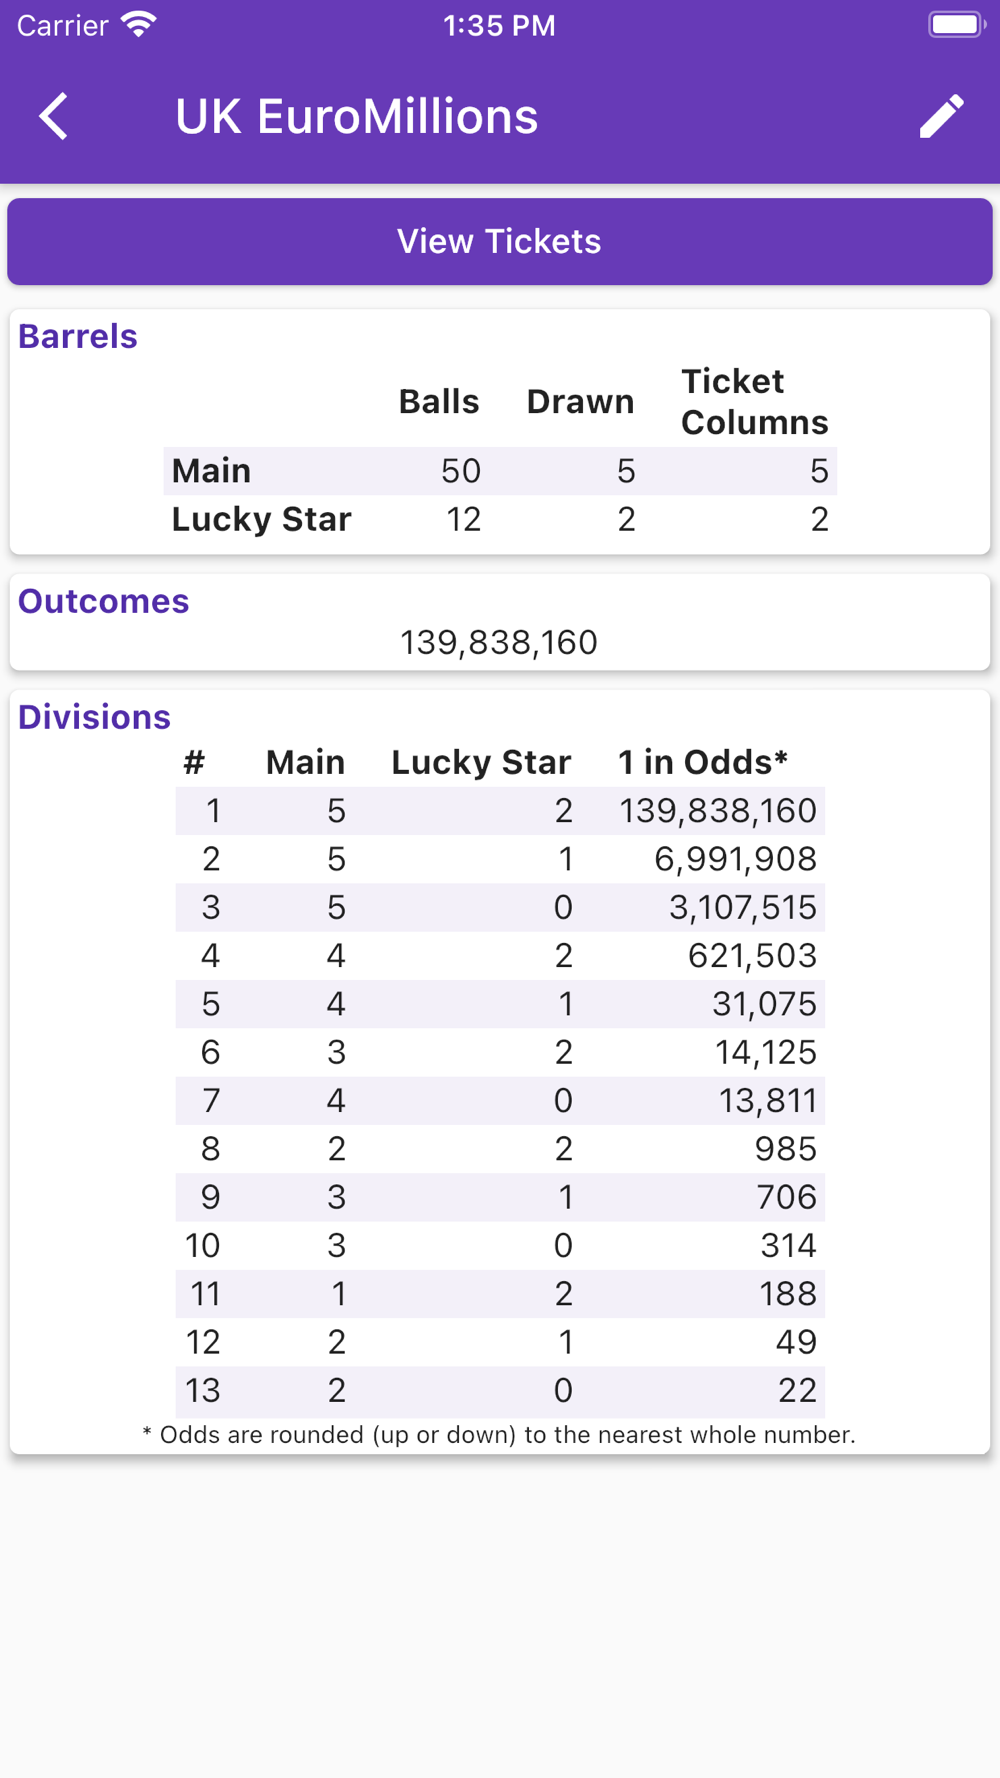Select division 1 jackpot odds row
The image size is (1000, 1778).
point(500,811)
